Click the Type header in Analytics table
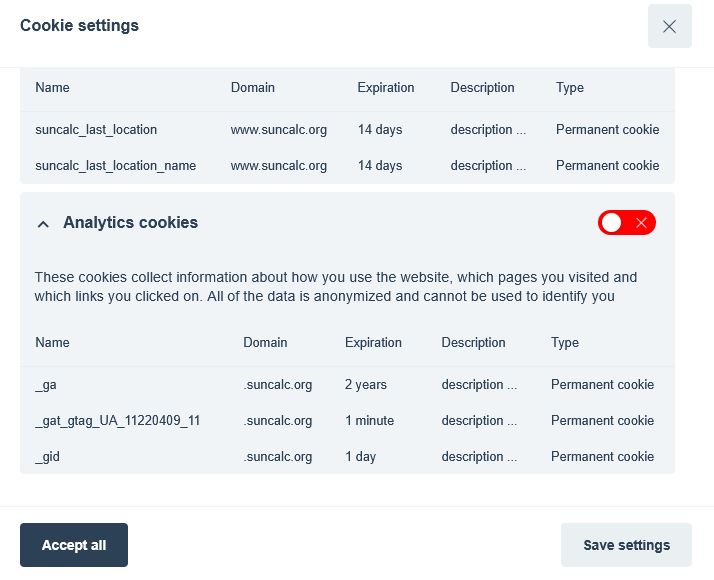 [564, 343]
